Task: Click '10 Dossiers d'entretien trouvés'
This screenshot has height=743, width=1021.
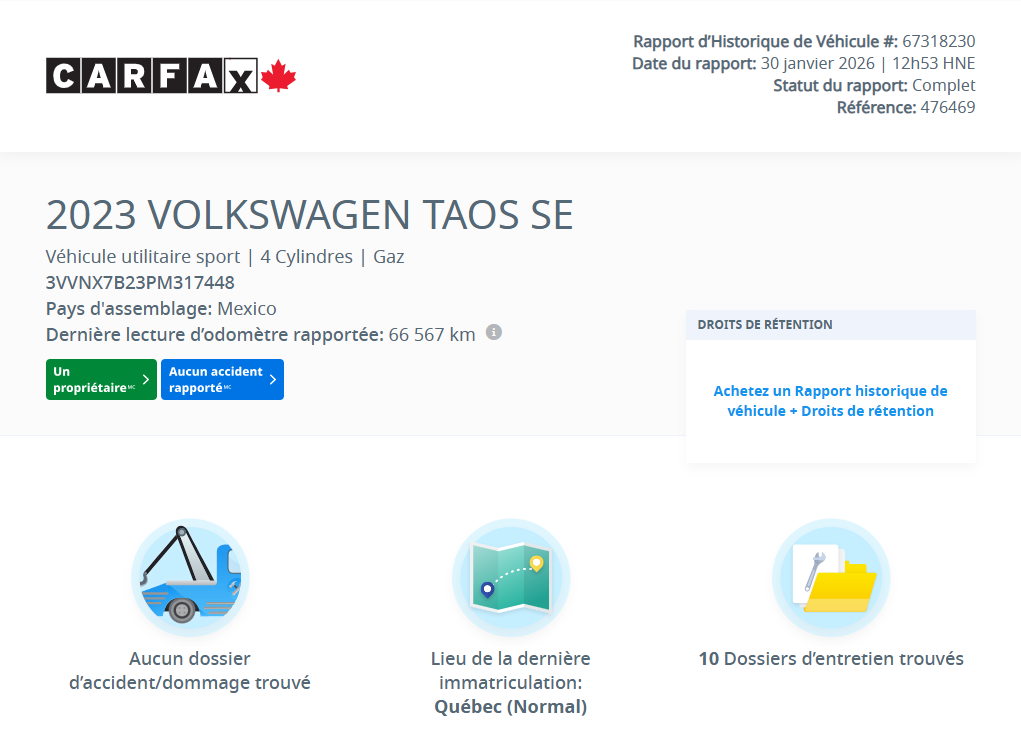Action: (830, 659)
